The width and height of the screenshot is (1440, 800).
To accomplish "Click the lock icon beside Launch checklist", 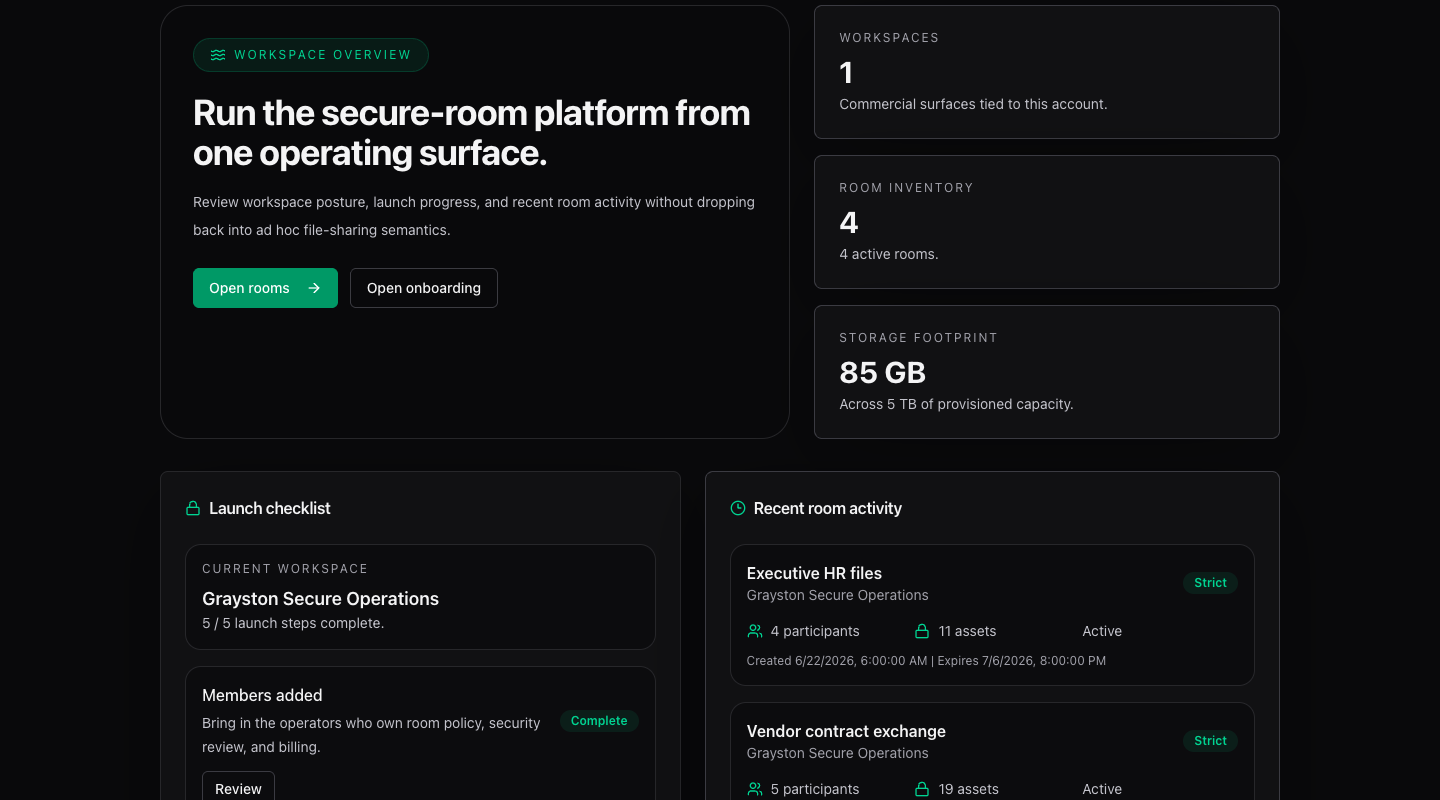I will coord(193,508).
